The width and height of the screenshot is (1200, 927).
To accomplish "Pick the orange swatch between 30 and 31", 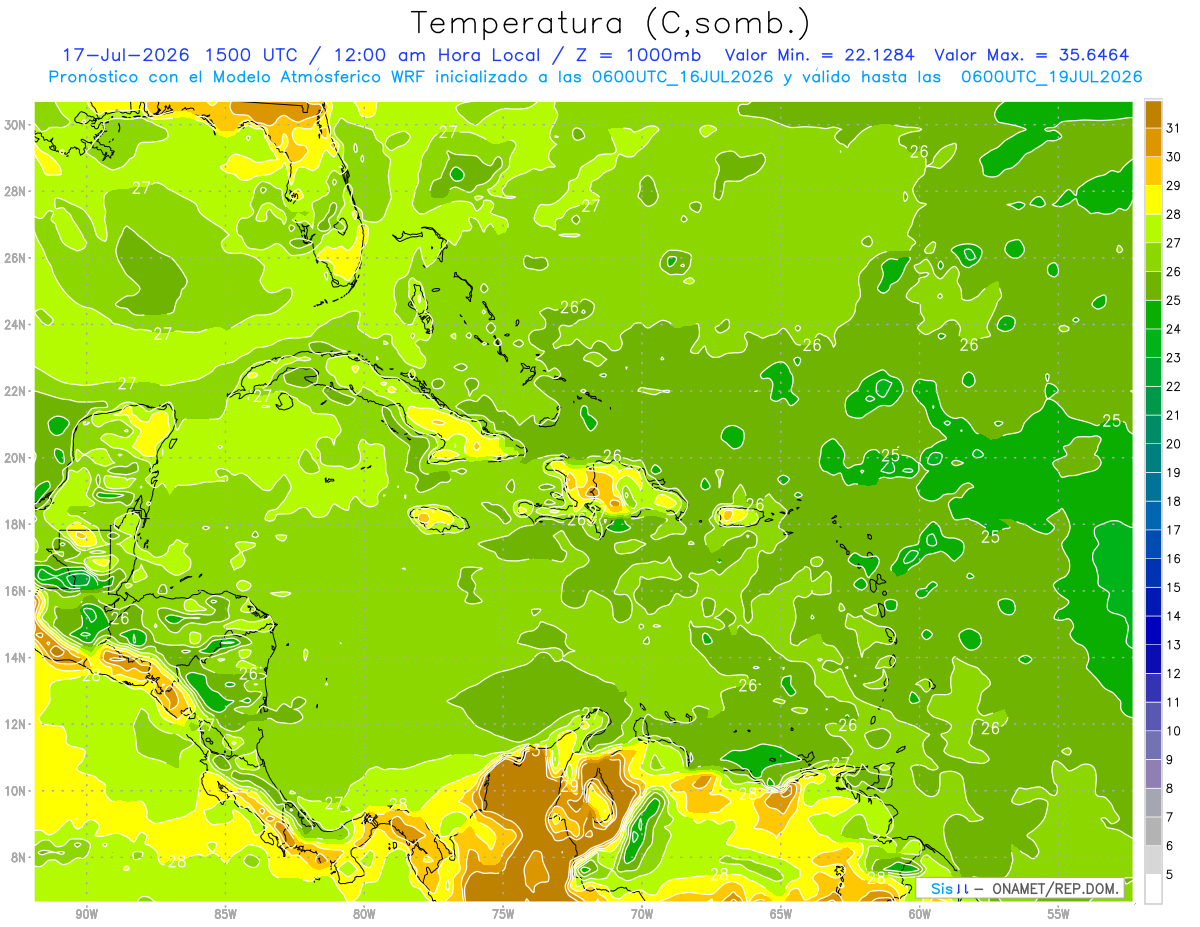I will click(x=1153, y=142).
